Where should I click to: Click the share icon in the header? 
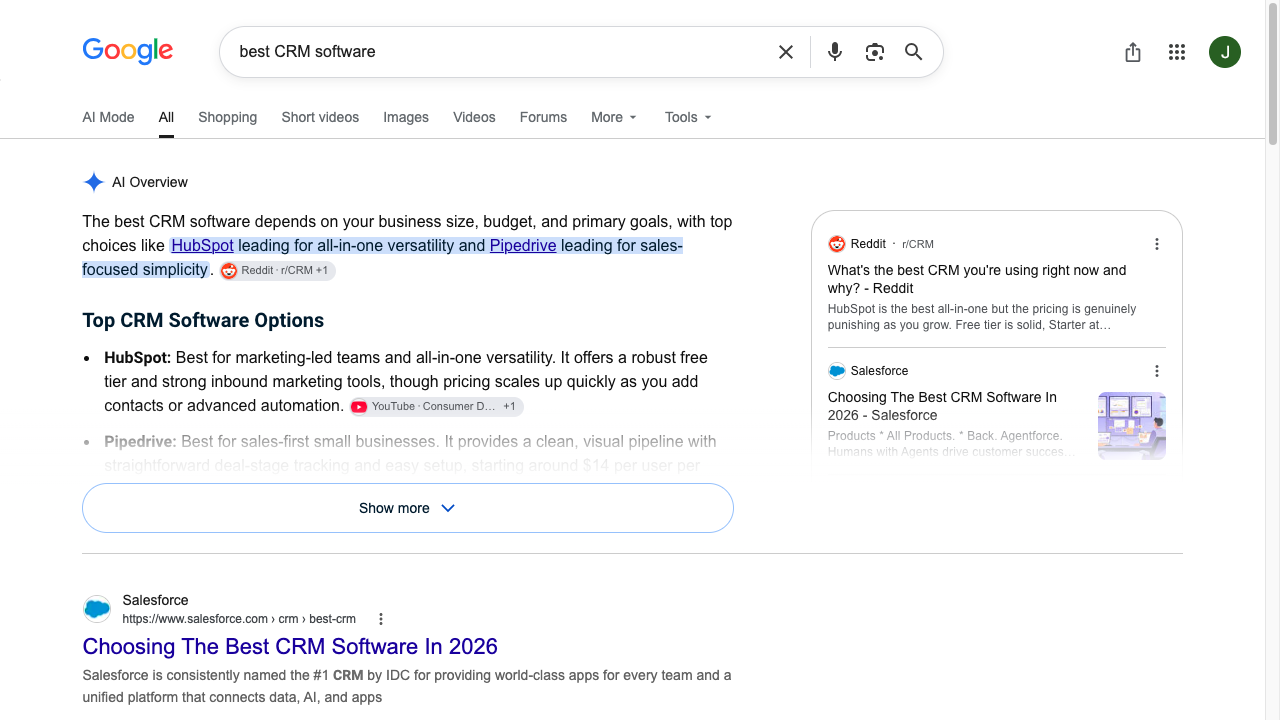(x=1133, y=52)
